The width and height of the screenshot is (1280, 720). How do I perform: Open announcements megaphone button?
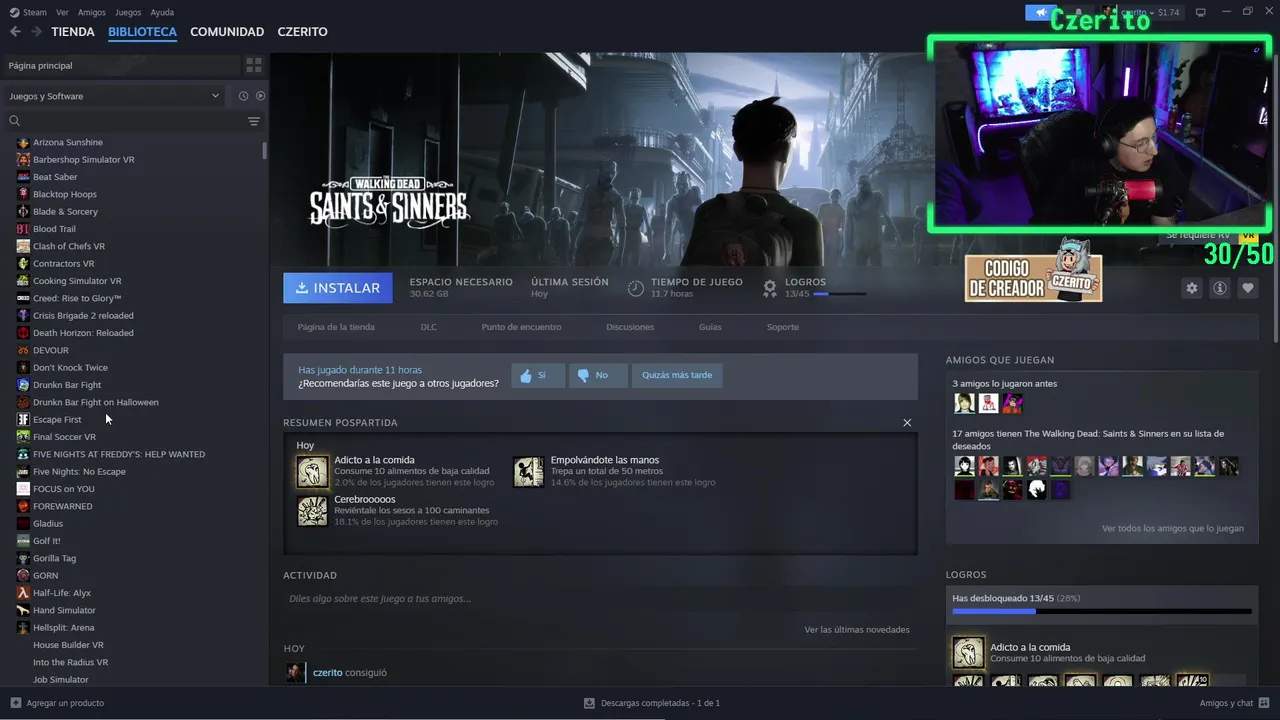click(x=1041, y=12)
